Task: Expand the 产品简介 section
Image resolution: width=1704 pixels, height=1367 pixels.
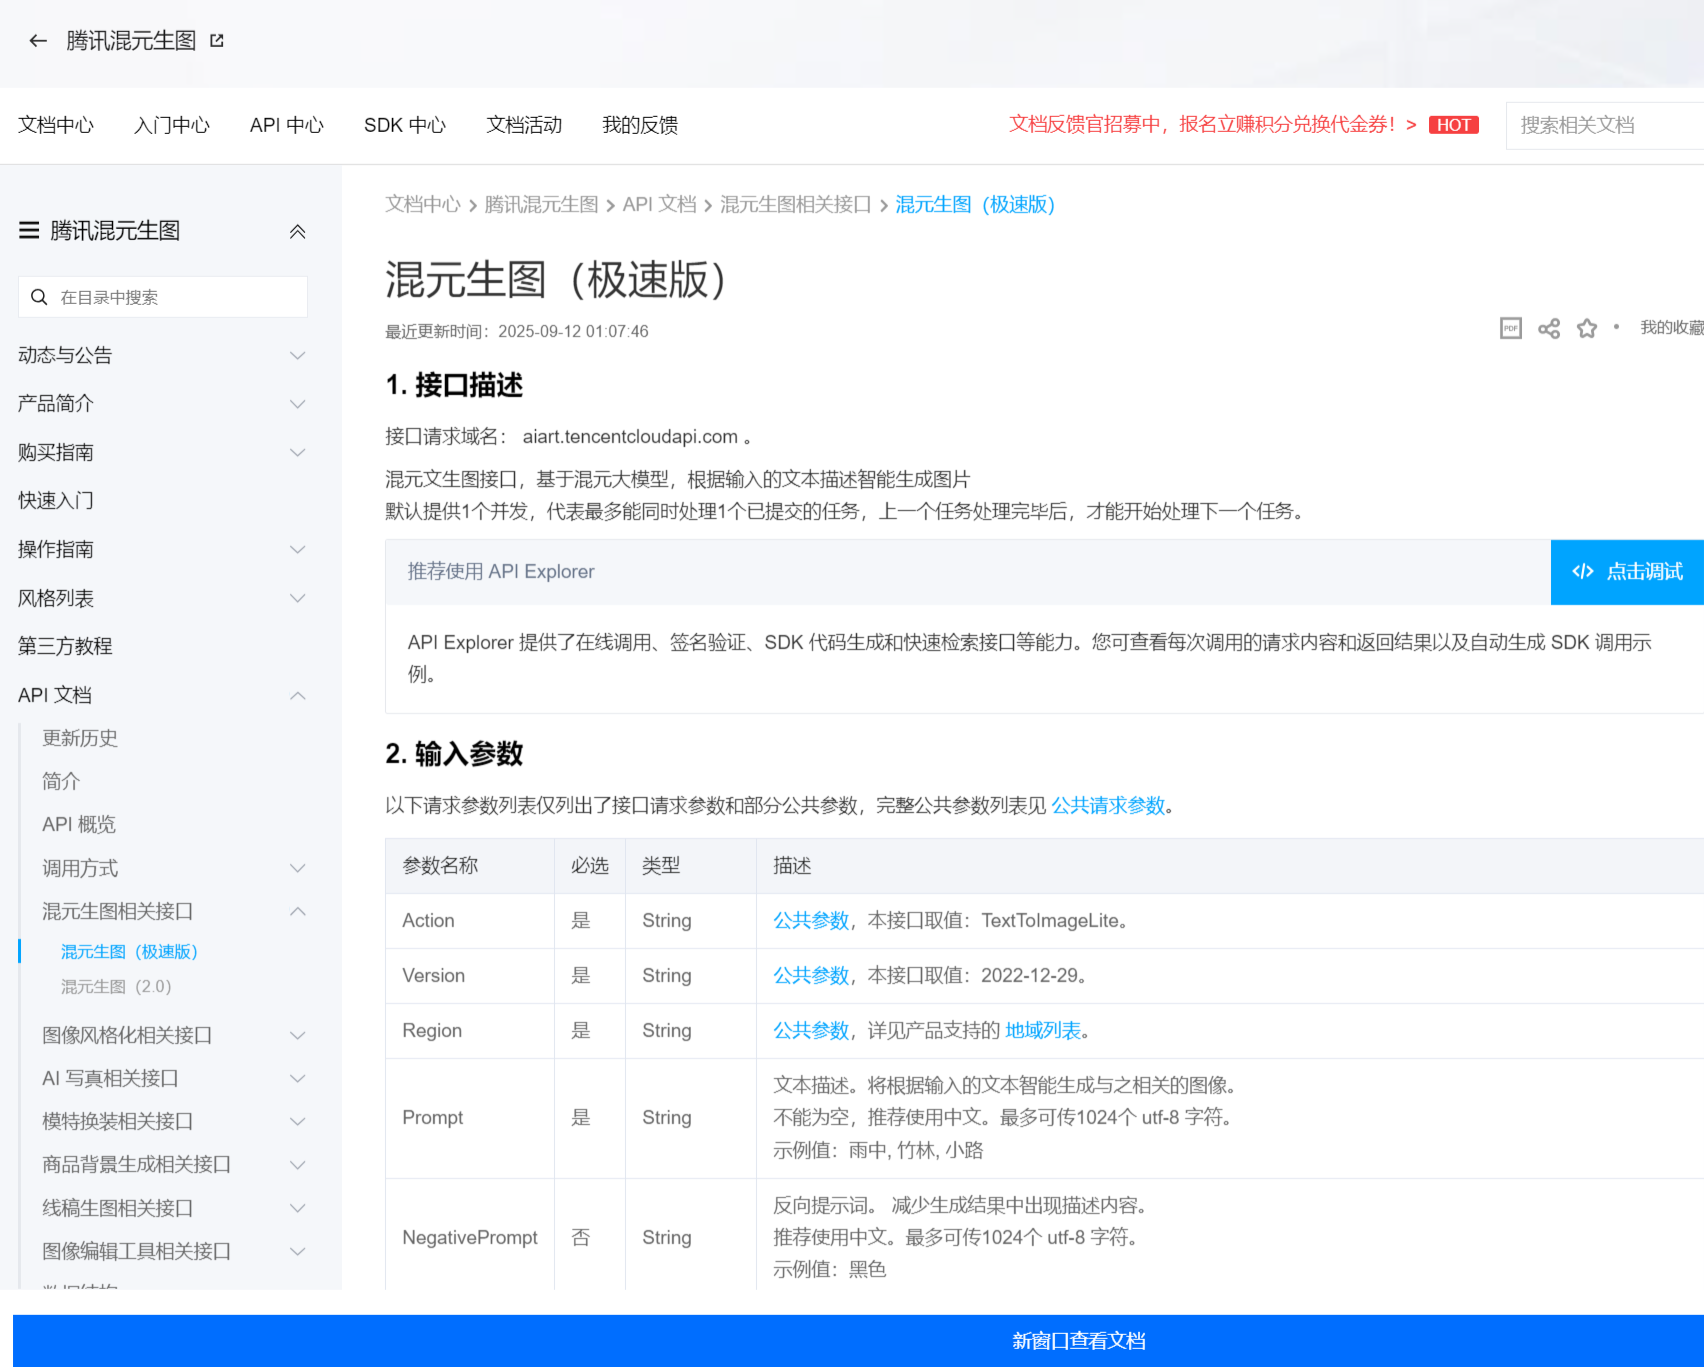Action: click(x=297, y=404)
